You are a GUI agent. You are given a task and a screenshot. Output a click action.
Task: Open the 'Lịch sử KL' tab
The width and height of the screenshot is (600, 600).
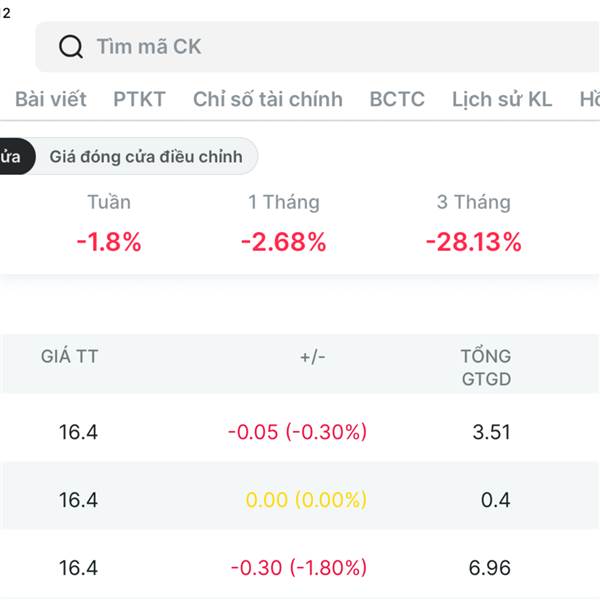click(x=501, y=99)
